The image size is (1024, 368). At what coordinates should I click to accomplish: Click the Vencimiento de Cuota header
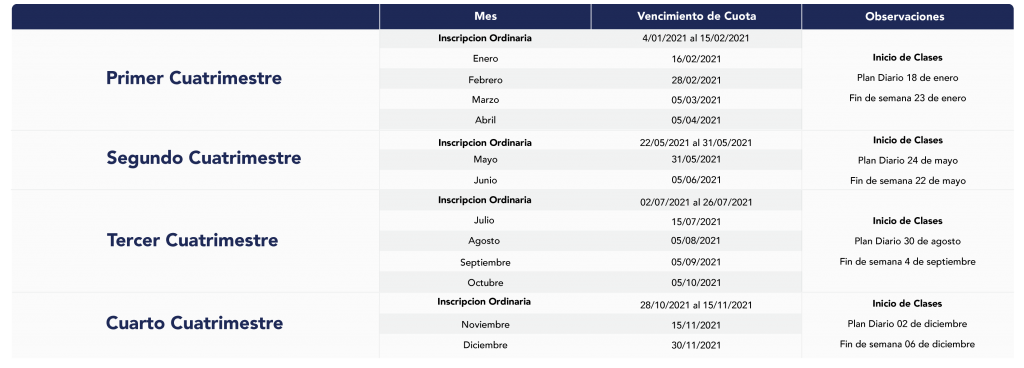[696, 17]
